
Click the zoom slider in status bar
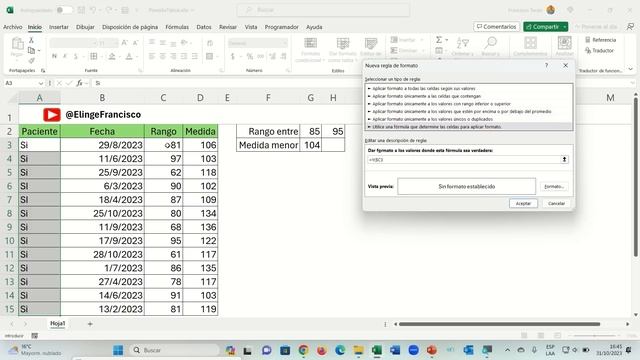point(595,336)
